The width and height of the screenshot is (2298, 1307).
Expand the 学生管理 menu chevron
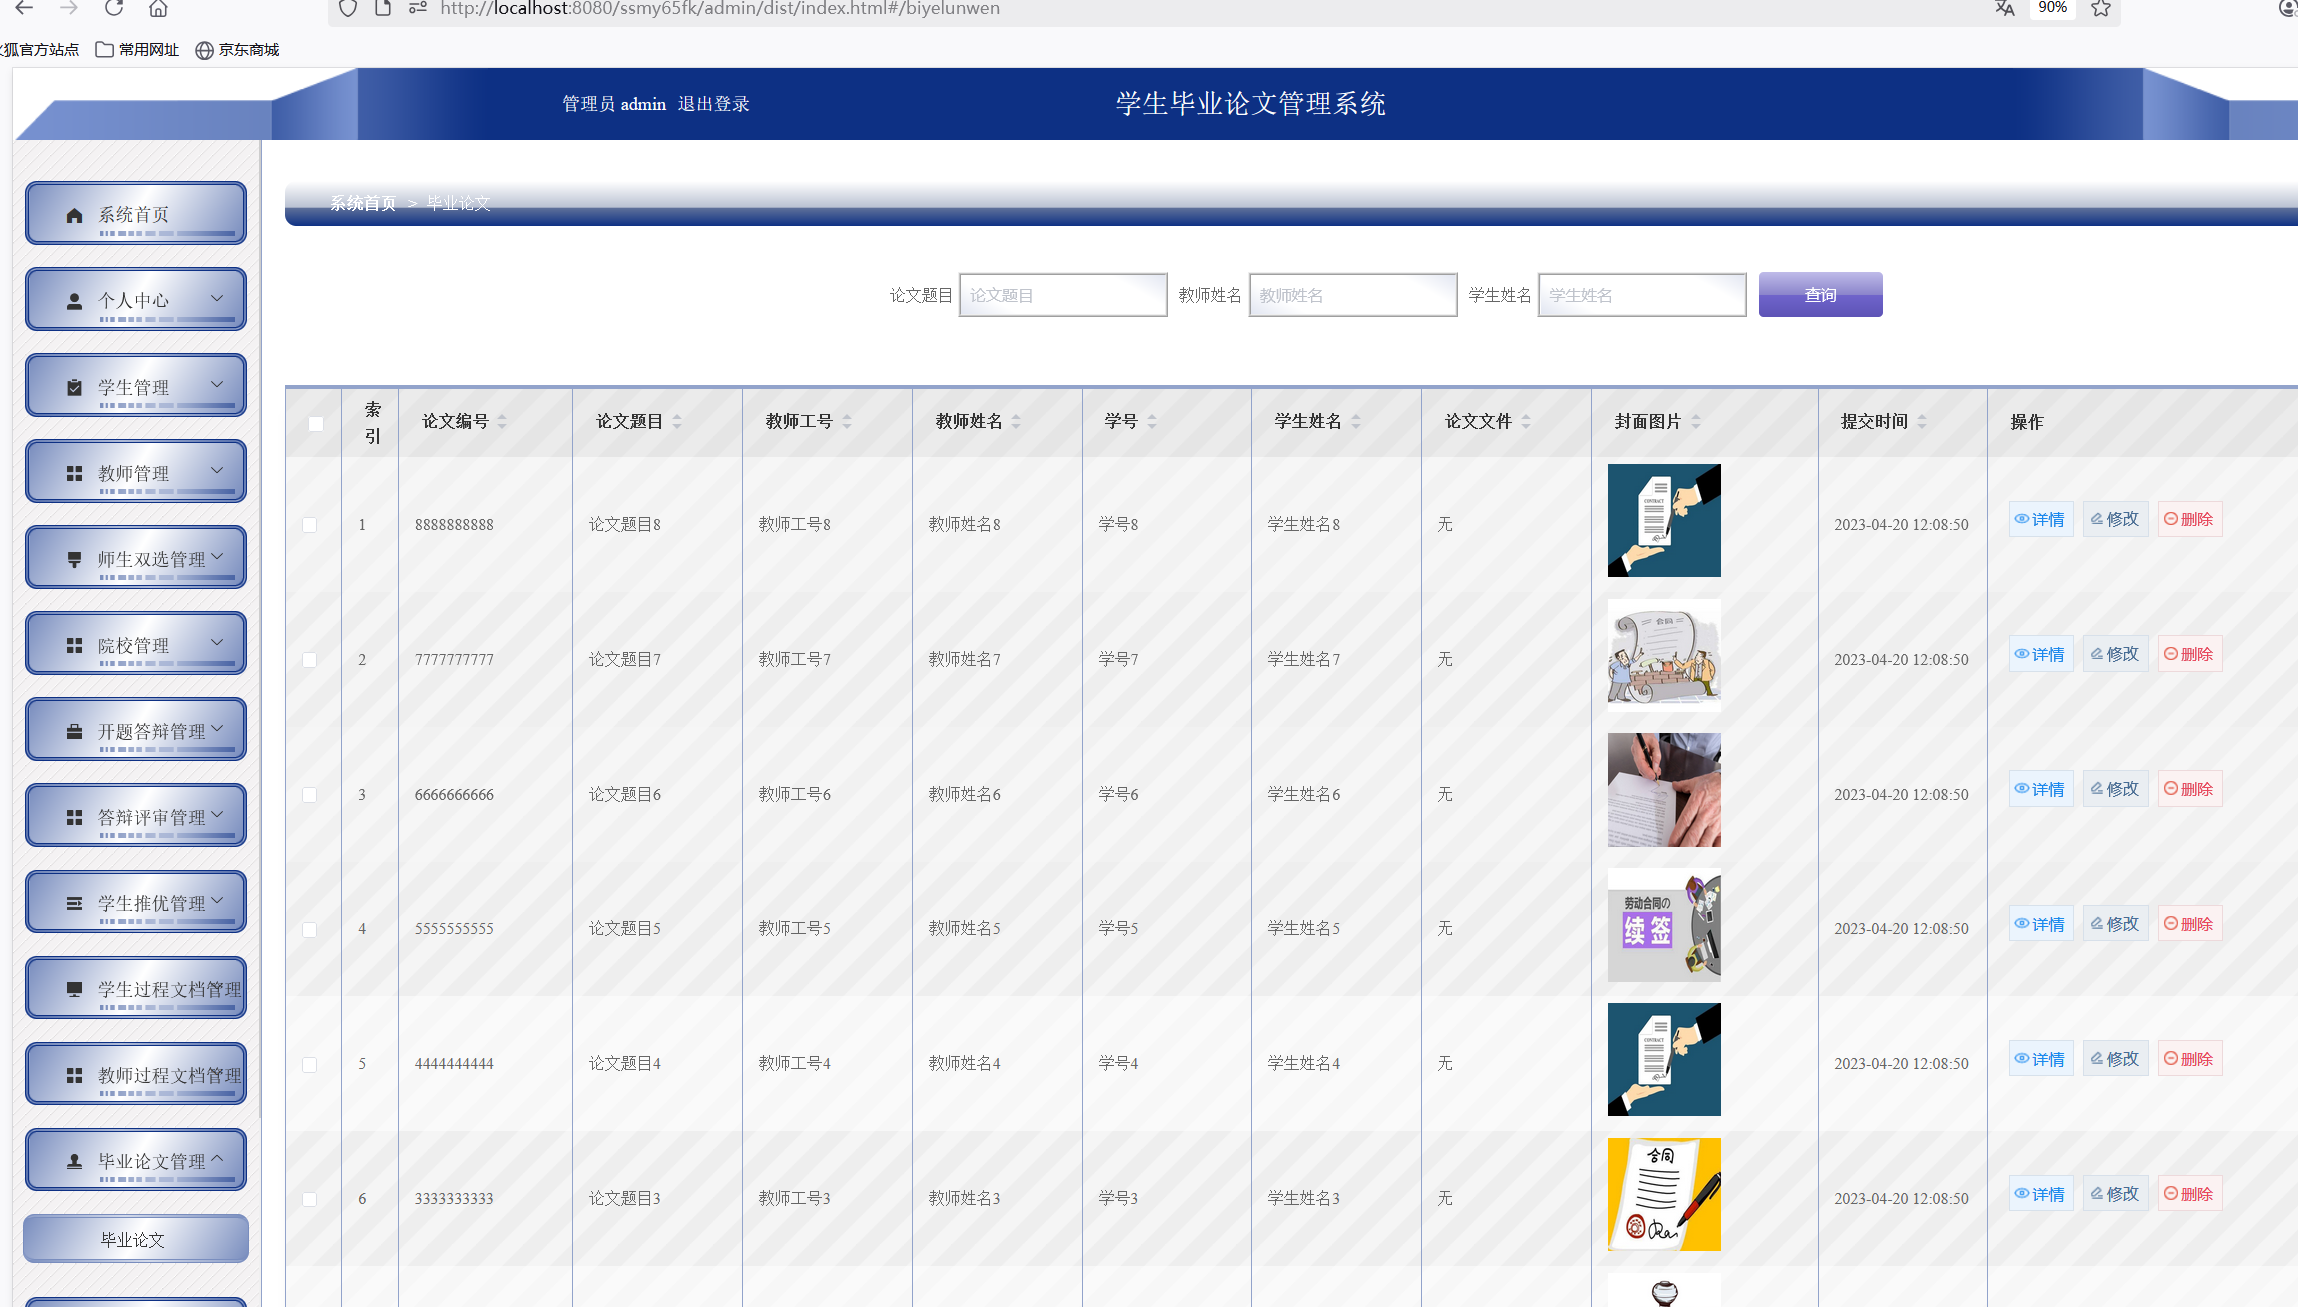(x=218, y=383)
